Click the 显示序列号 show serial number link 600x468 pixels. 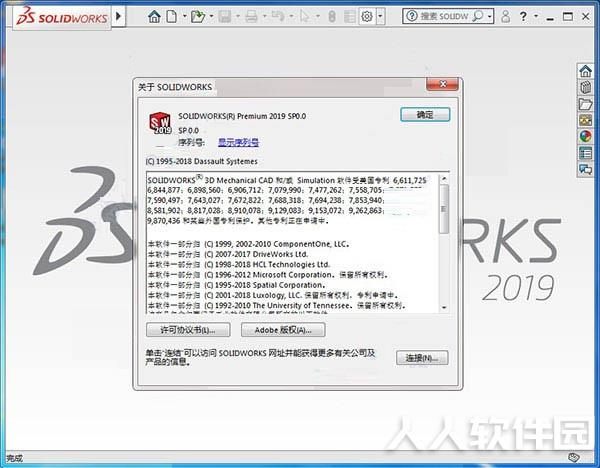pos(238,142)
